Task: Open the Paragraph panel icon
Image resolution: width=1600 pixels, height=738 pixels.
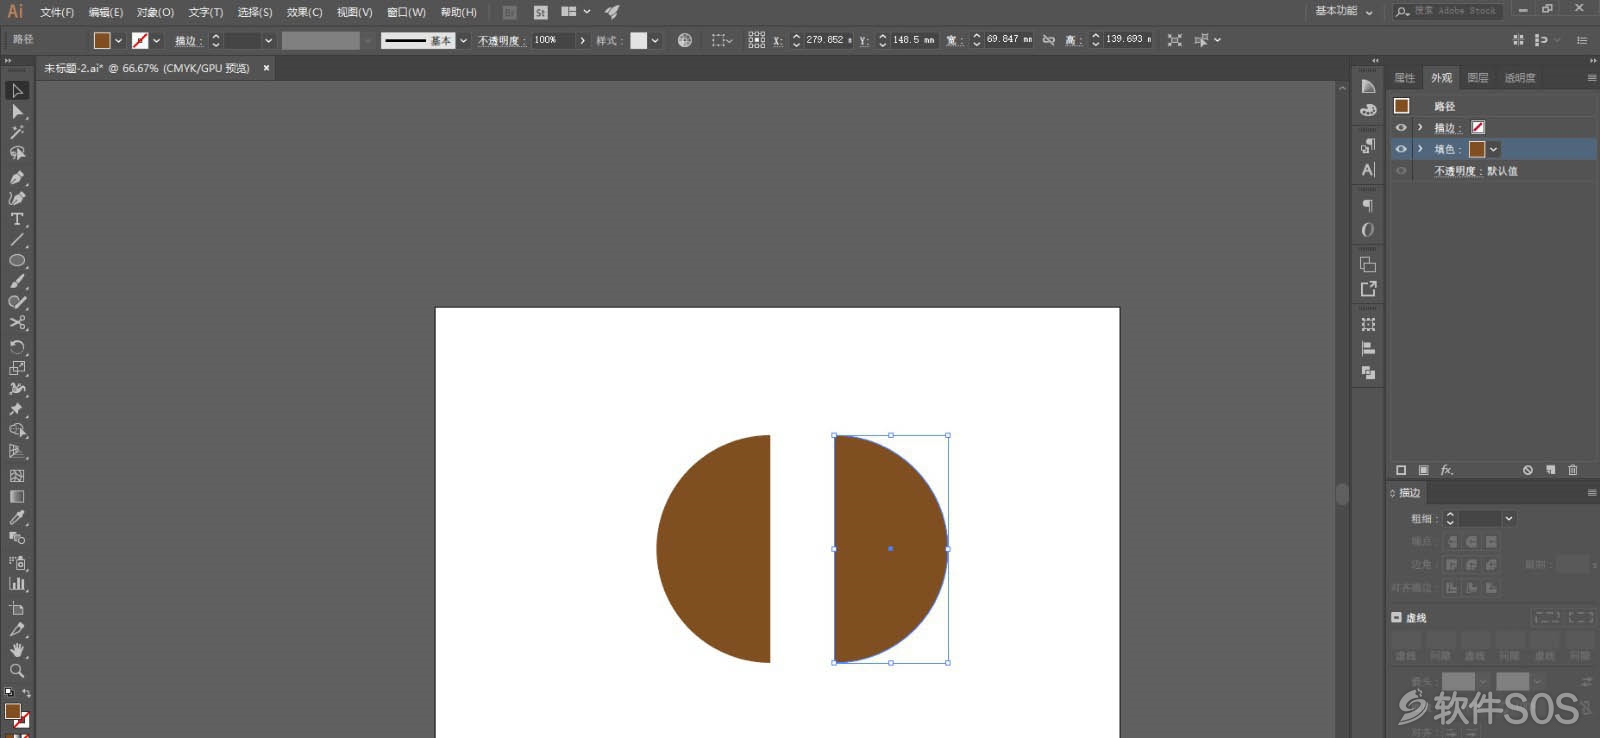Action: [1368, 206]
